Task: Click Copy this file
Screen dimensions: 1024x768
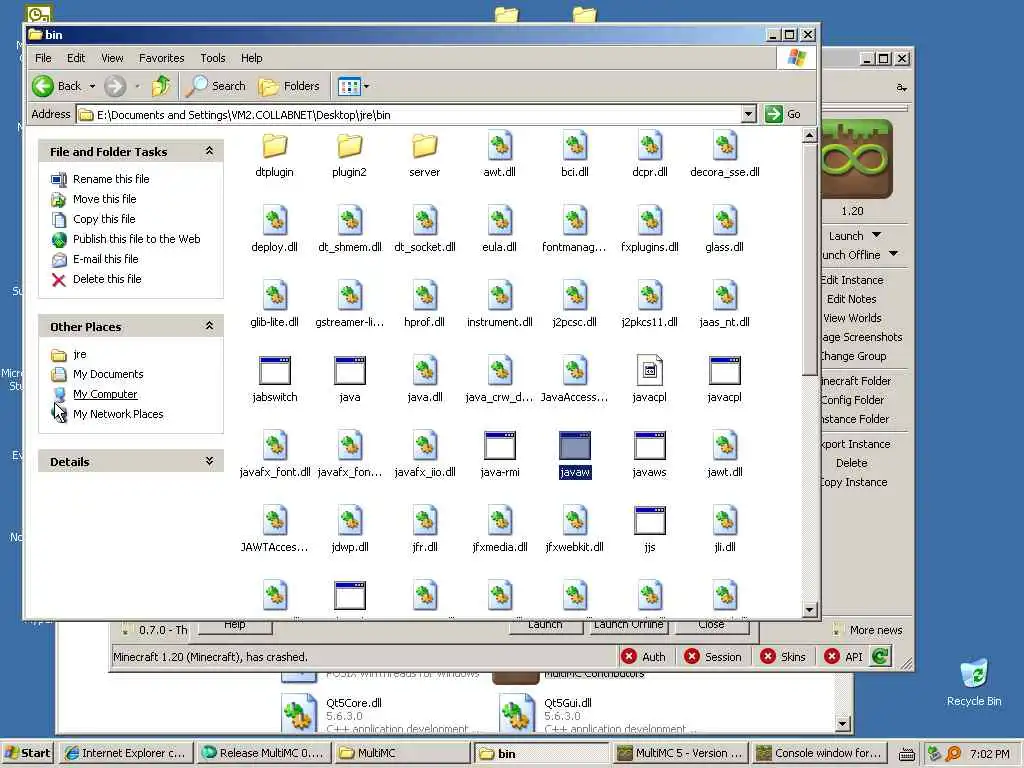Action: coord(104,219)
